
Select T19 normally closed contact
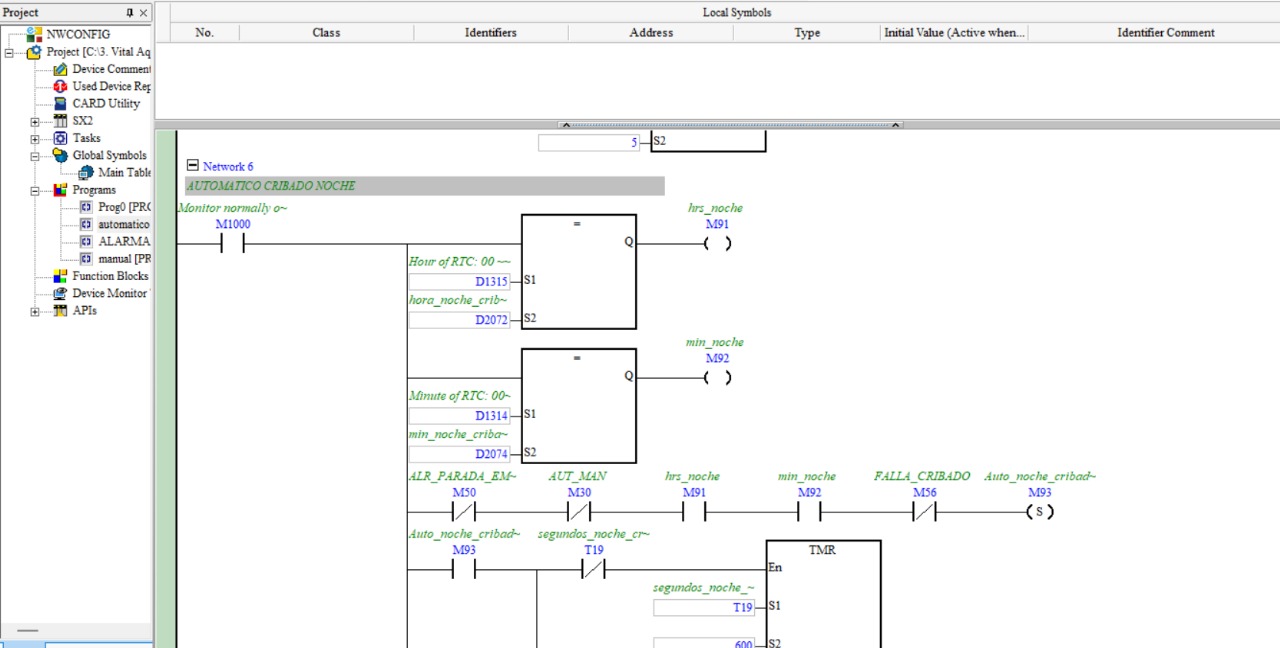[594, 570]
